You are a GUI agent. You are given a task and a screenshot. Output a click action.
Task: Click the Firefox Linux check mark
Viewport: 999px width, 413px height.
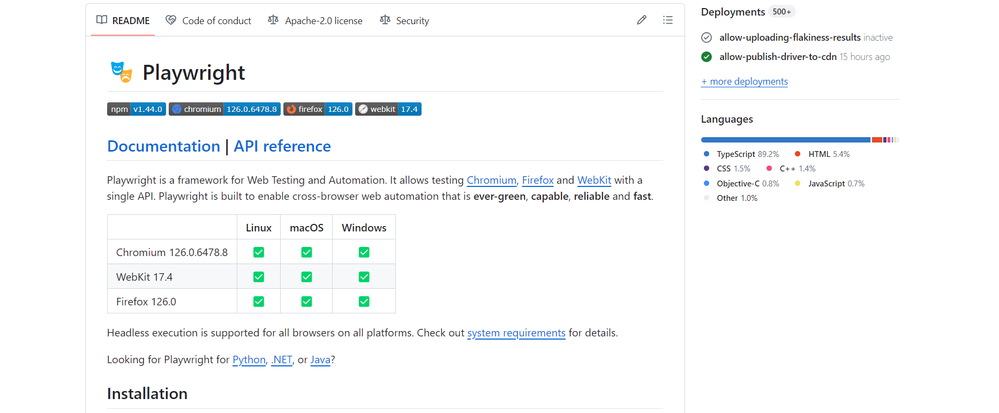[x=259, y=301]
